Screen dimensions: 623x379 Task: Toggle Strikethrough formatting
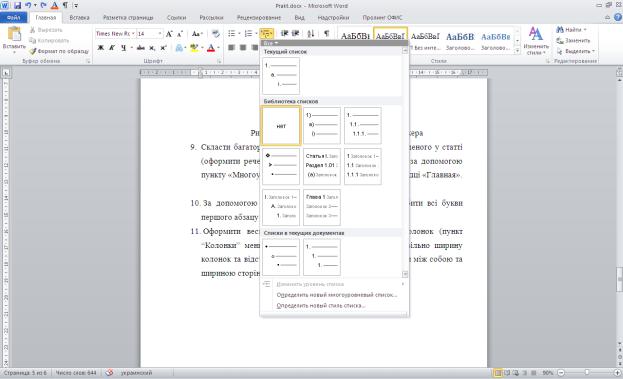(140, 48)
